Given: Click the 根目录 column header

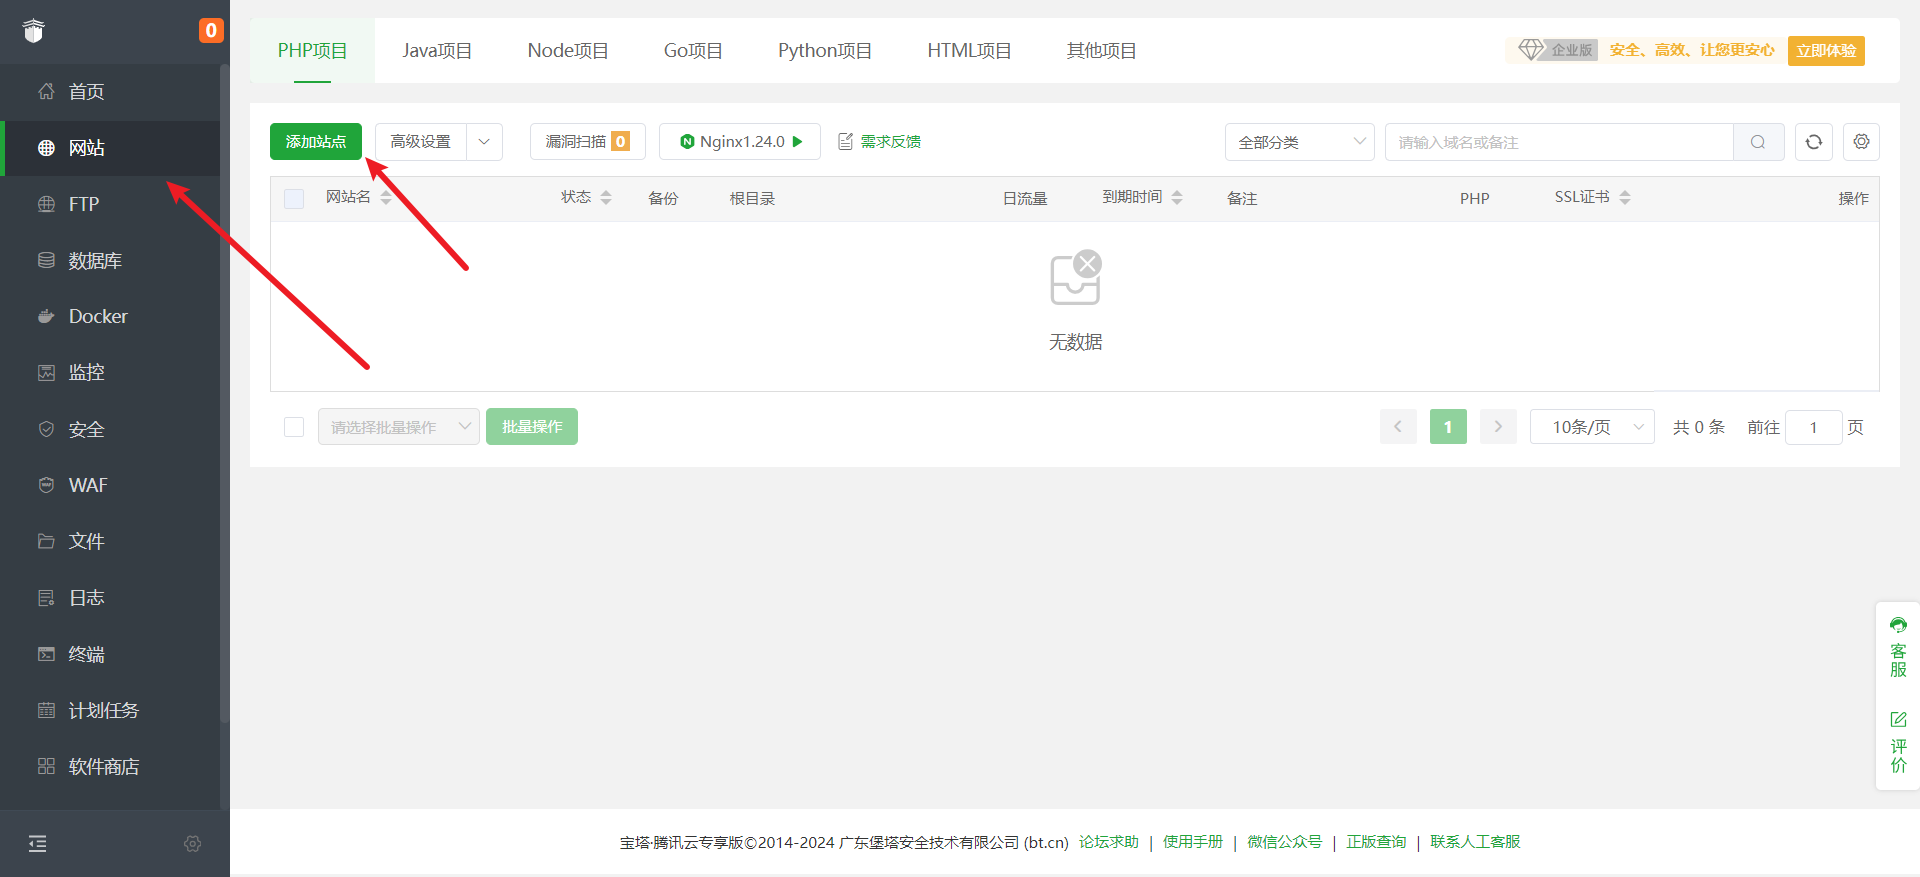Looking at the screenshot, I should click(752, 199).
